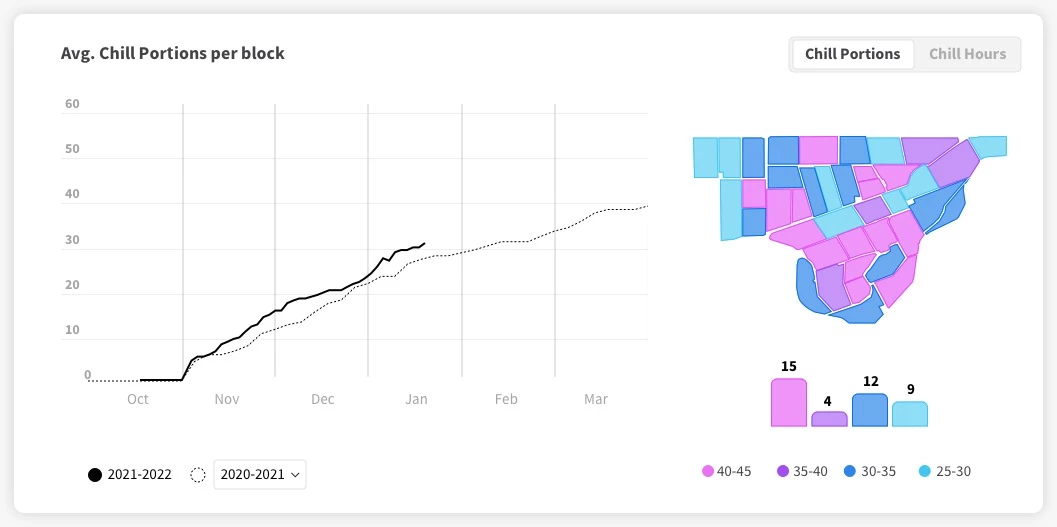
Task: Select the light-blue bar labeled 9
Action: tap(909, 414)
